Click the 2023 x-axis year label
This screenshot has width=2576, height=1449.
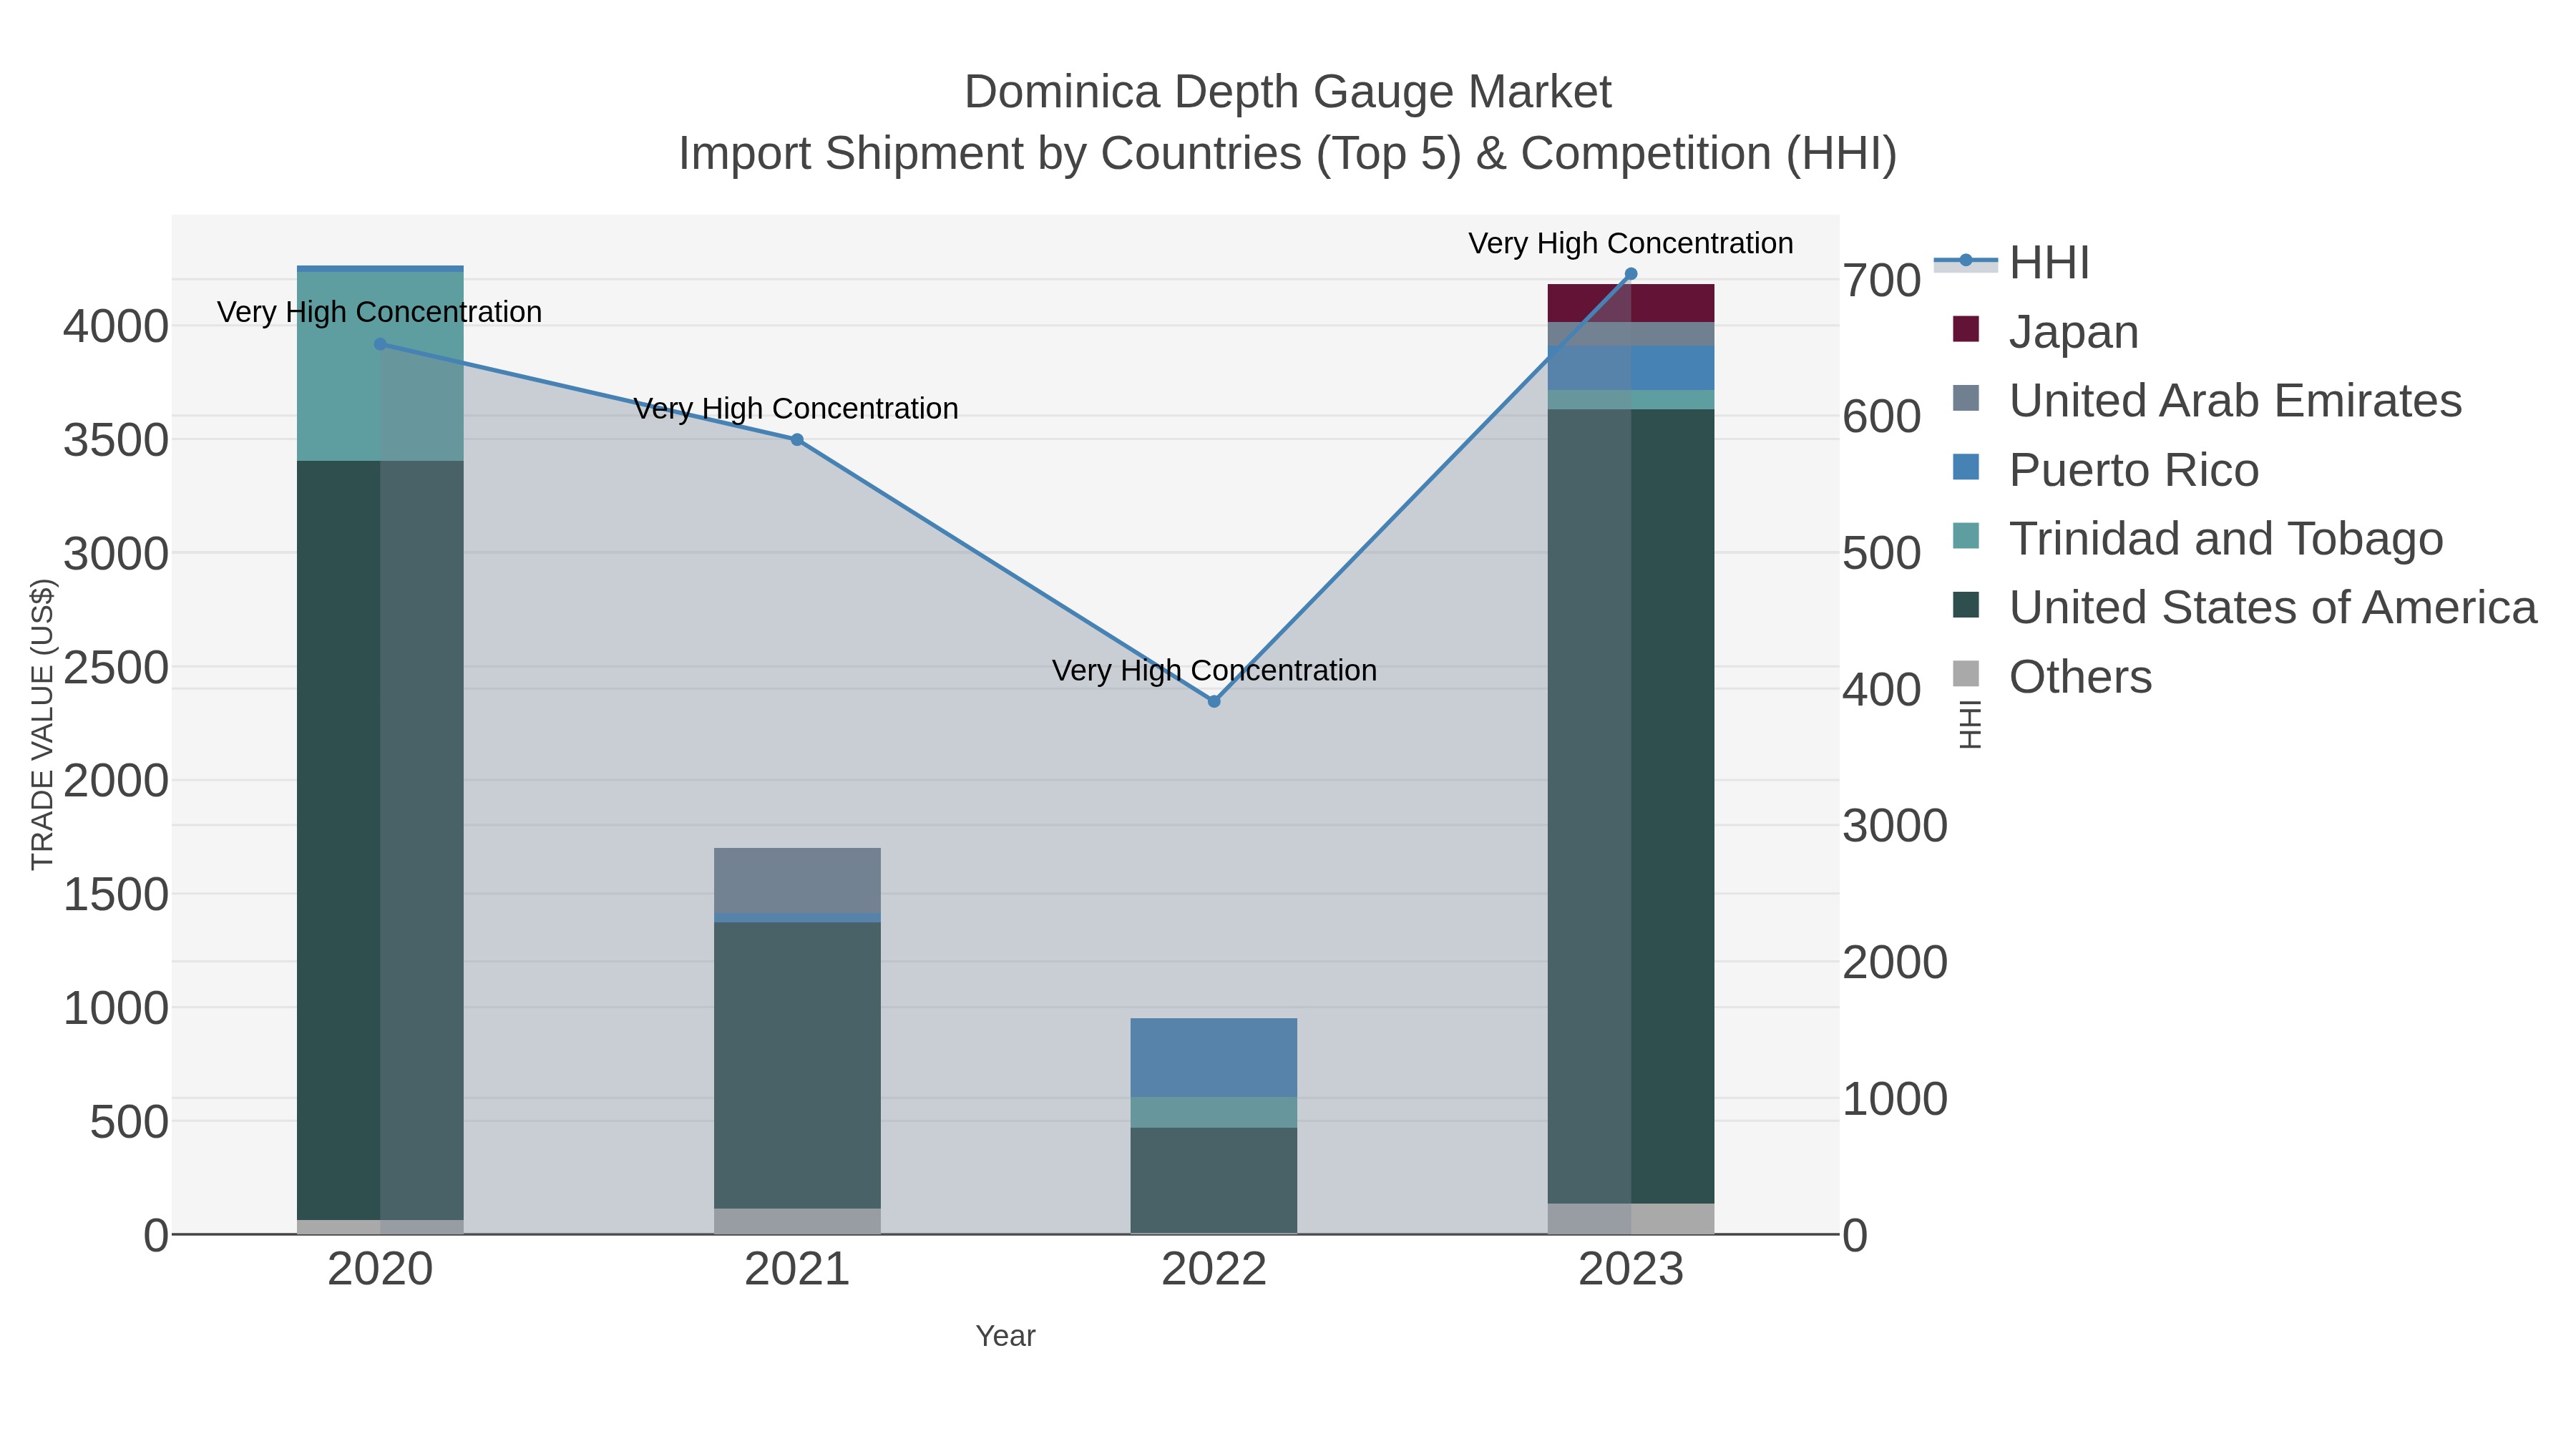1631,1270
